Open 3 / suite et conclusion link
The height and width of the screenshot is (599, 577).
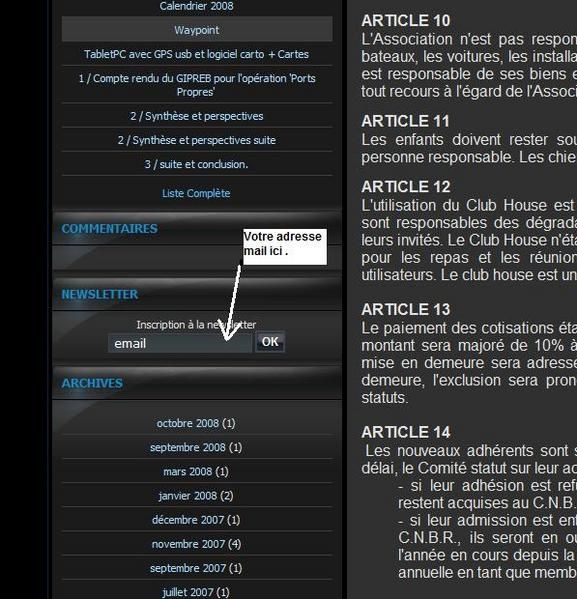[x=196, y=164]
